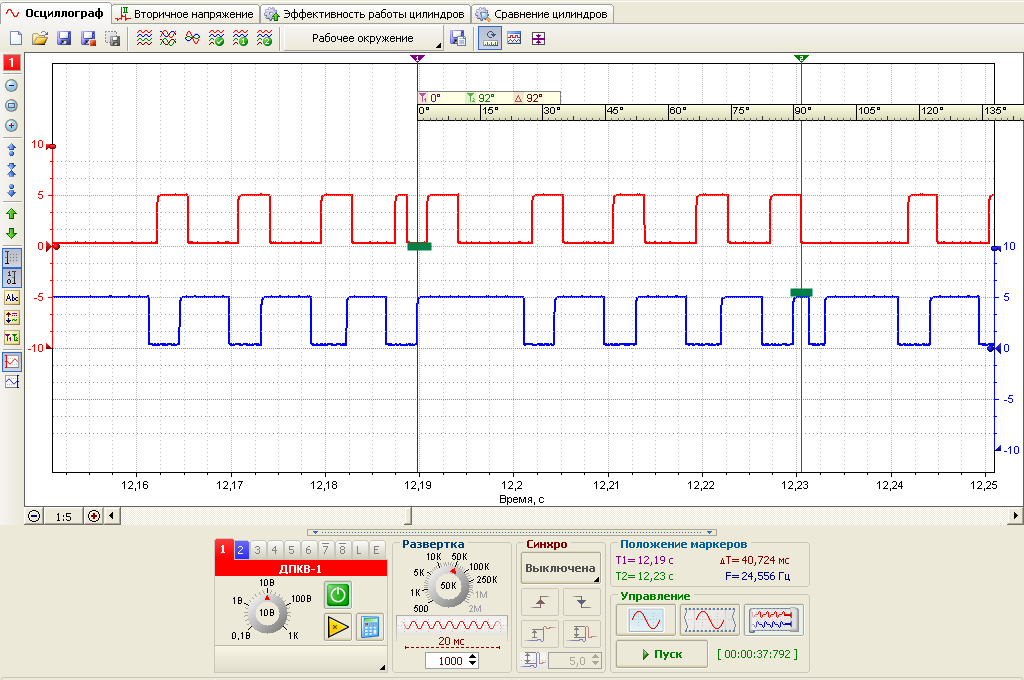Image resolution: width=1024 pixels, height=680 pixels.
Task: Click the waveforms icon with number 1 badge
Action: [x=240, y=39]
